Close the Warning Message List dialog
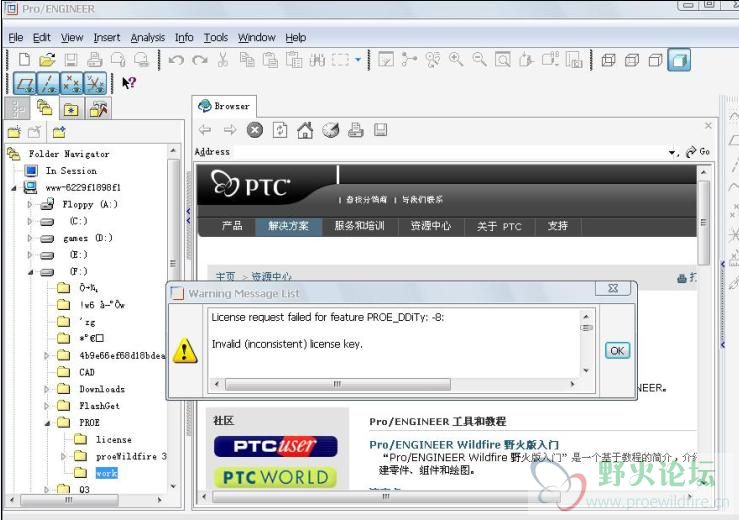Viewport: 739px width, 520px height. (x=613, y=288)
